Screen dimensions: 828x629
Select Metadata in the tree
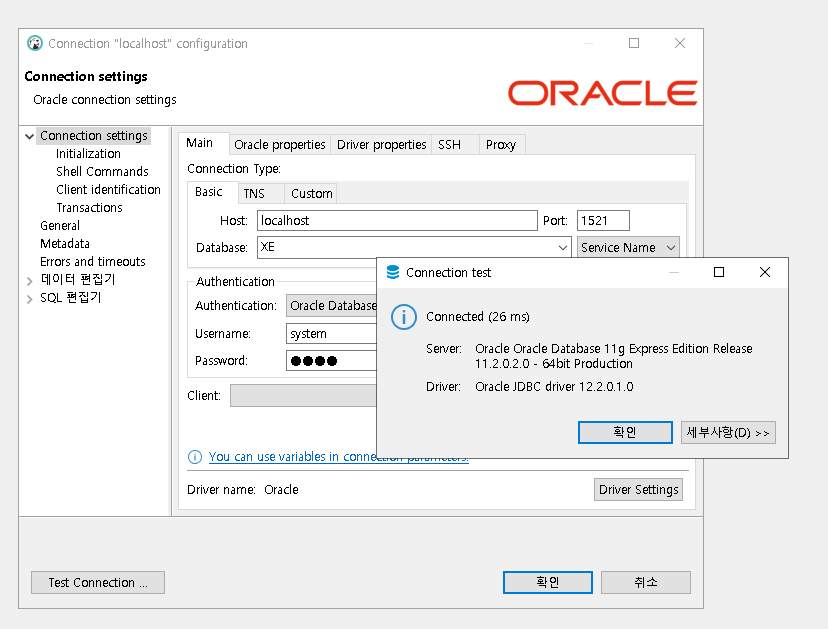pyautogui.click(x=65, y=243)
